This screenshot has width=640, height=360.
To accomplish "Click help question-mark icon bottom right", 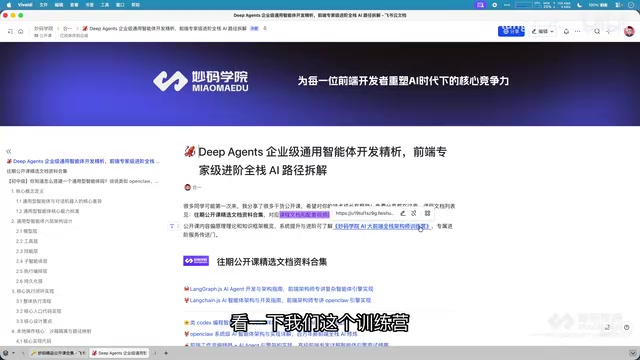I will click(627, 327).
